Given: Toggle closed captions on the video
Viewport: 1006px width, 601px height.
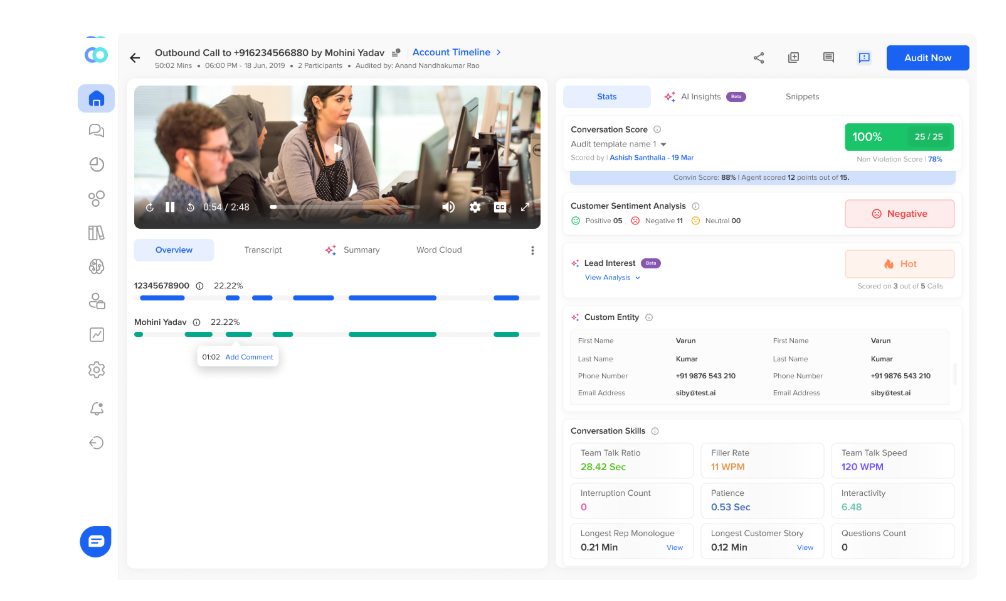Looking at the screenshot, I should [500, 207].
